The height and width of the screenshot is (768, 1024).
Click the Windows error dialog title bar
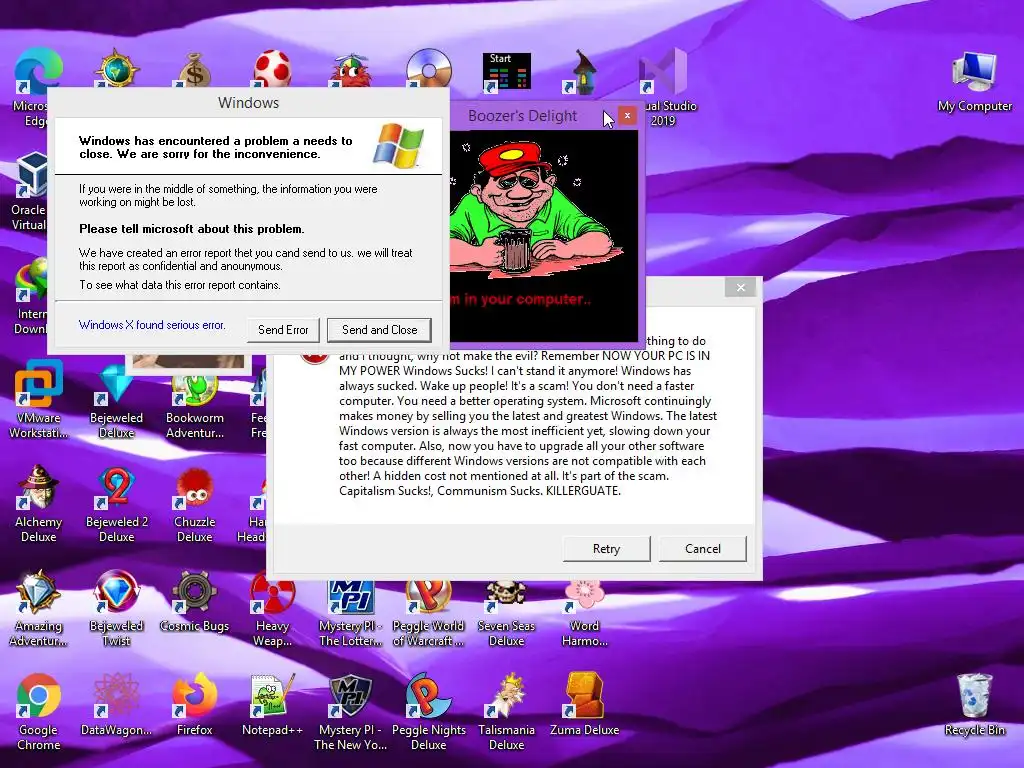tap(248, 103)
